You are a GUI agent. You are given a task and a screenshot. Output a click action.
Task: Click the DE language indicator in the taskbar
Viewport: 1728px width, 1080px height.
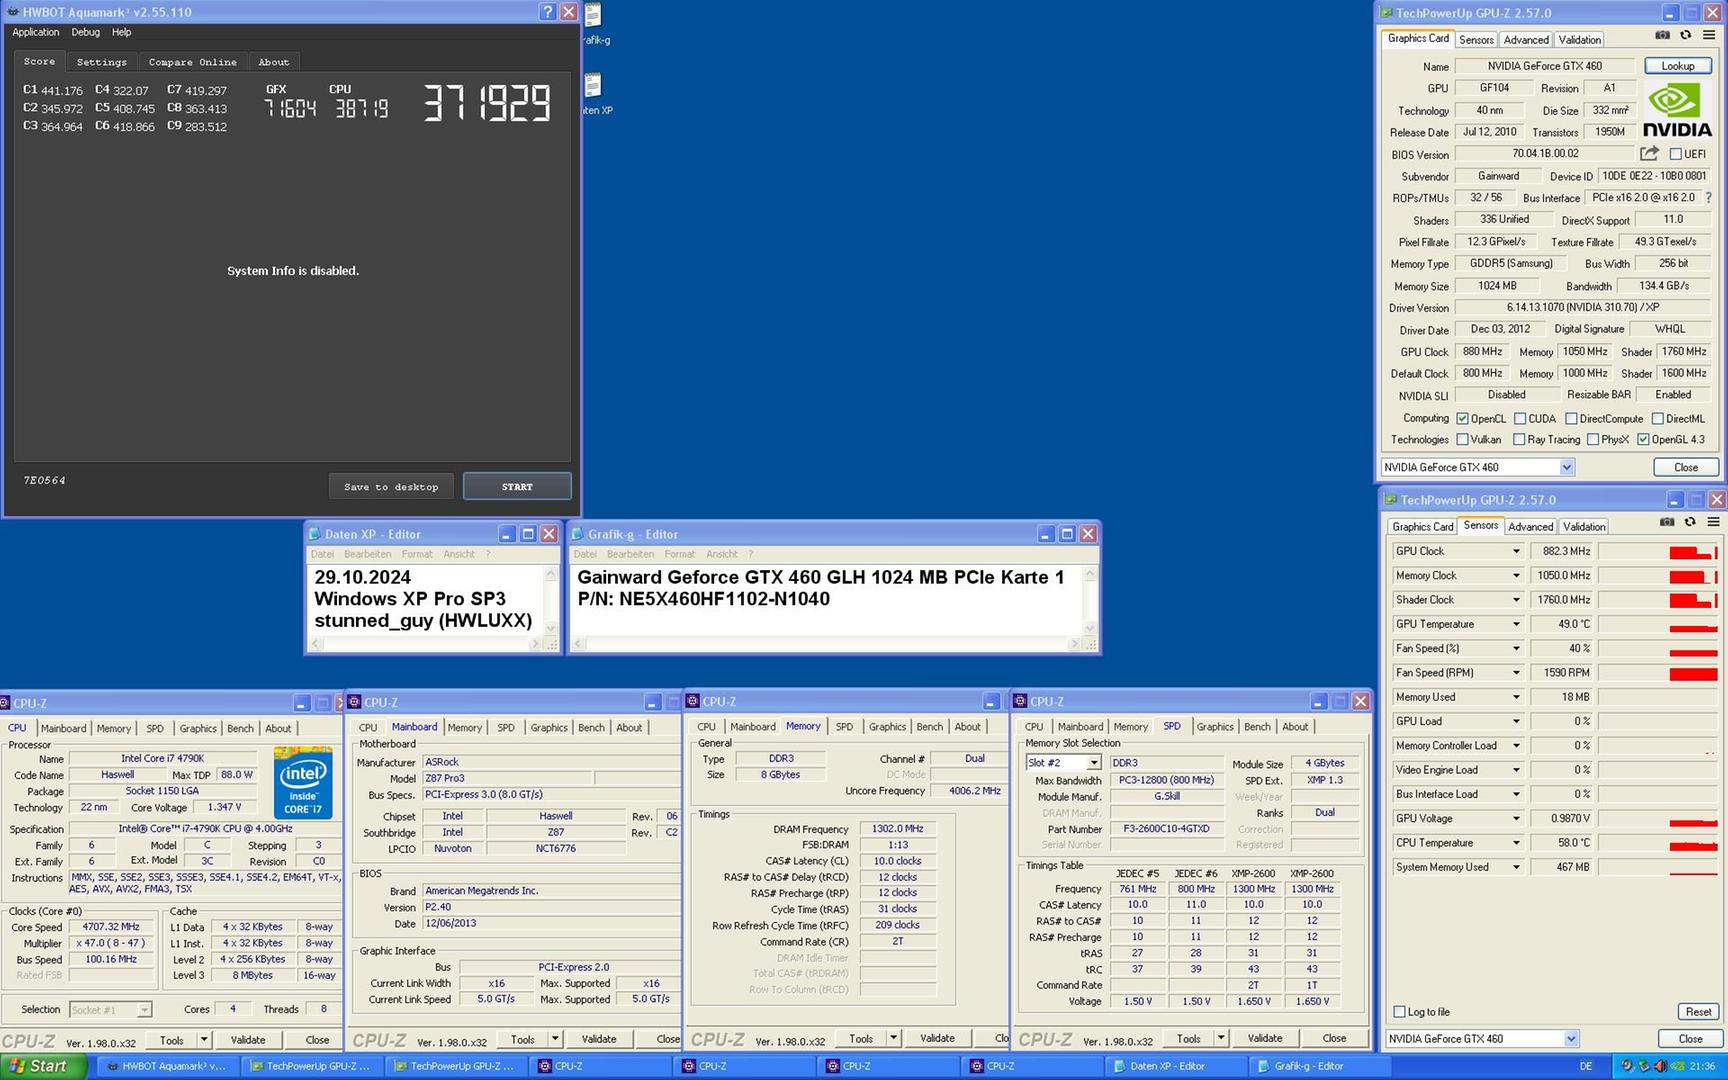click(1585, 1066)
